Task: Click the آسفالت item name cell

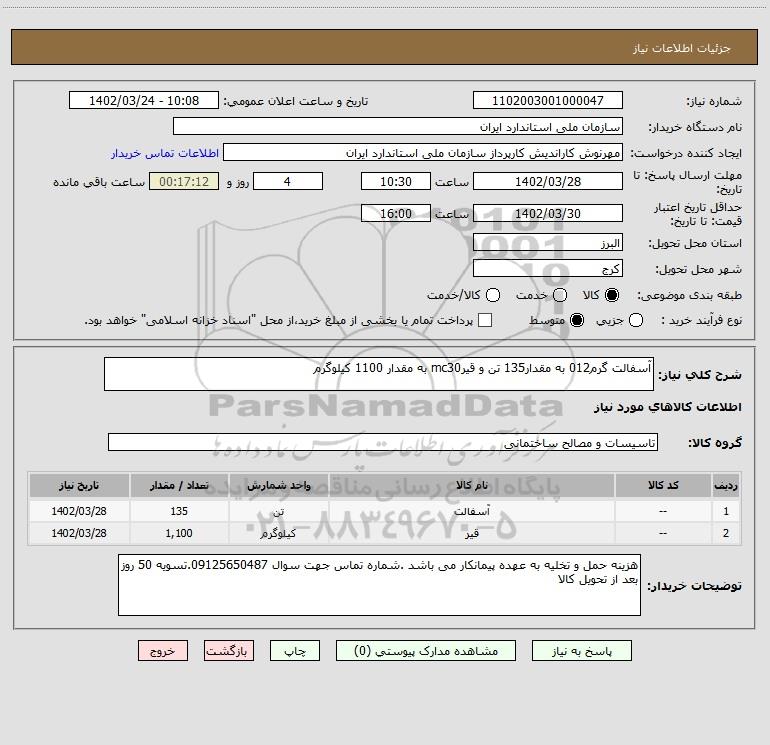Action: [471, 511]
